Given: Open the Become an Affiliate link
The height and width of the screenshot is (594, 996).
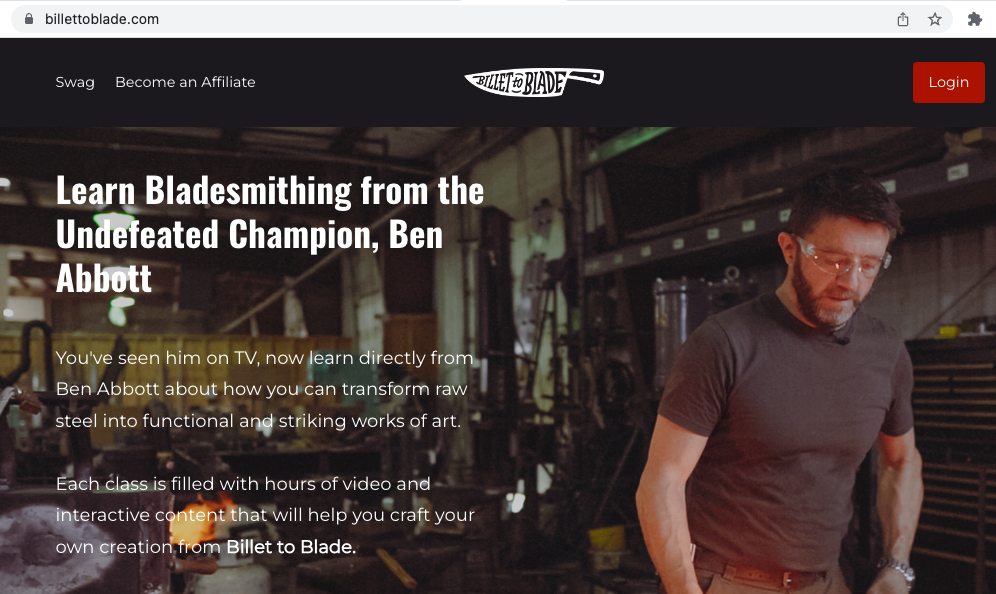Looking at the screenshot, I should (x=185, y=82).
